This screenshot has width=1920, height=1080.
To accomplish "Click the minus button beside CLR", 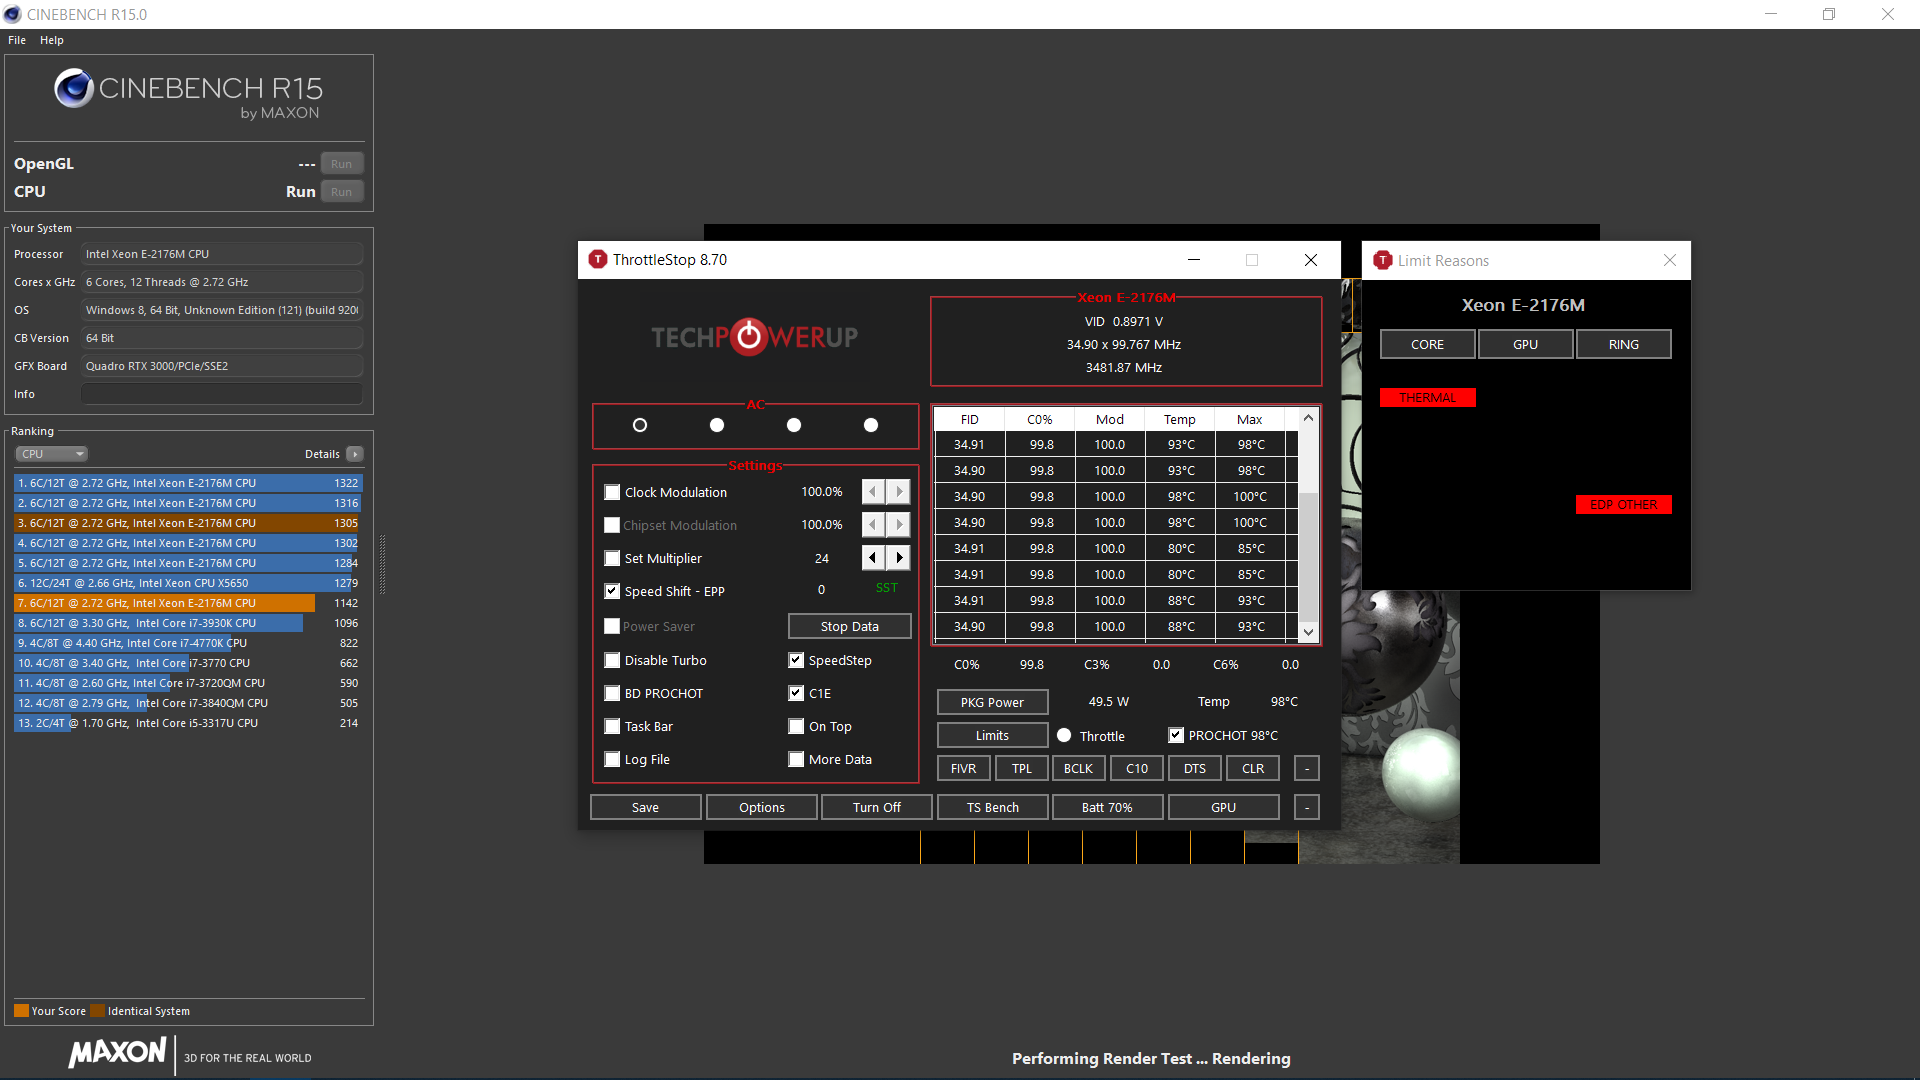I will [x=1306, y=768].
